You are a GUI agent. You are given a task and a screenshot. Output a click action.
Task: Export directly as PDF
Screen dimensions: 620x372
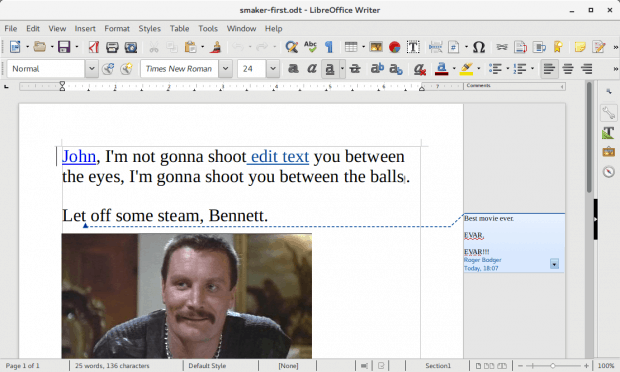click(94, 47)
